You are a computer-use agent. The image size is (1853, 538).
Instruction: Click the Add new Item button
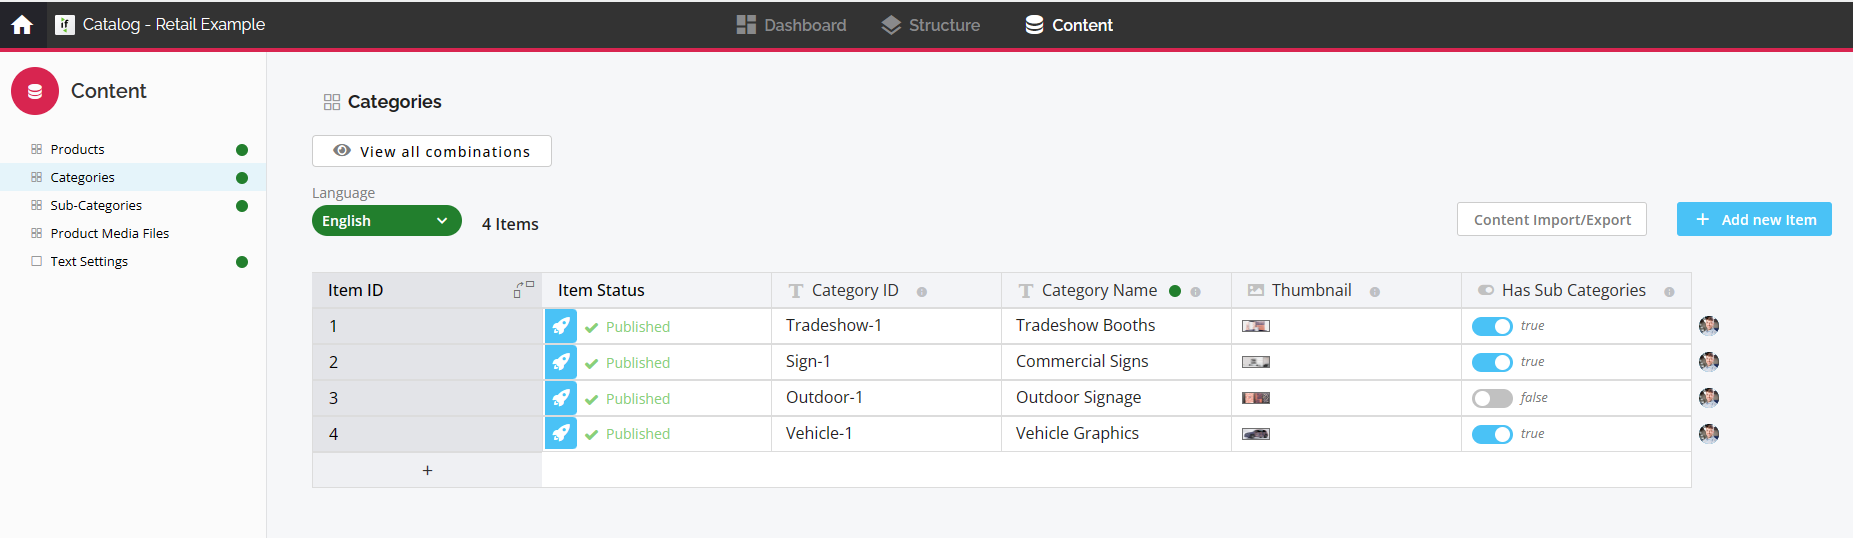tap(1754, 220)
